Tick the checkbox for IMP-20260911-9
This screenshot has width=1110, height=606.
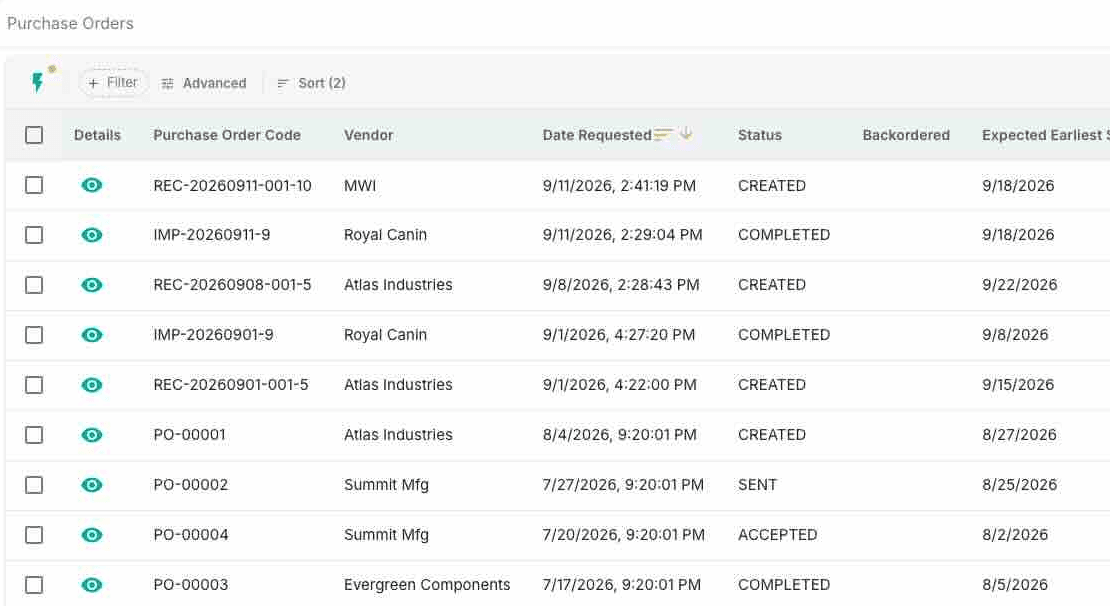tap(34, 235)
